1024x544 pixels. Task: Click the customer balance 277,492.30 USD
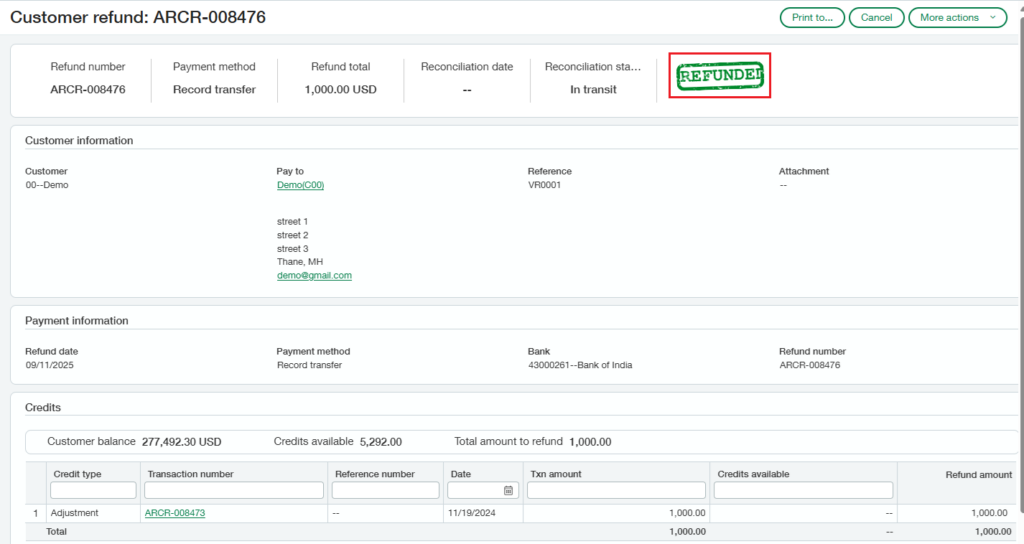182,442
